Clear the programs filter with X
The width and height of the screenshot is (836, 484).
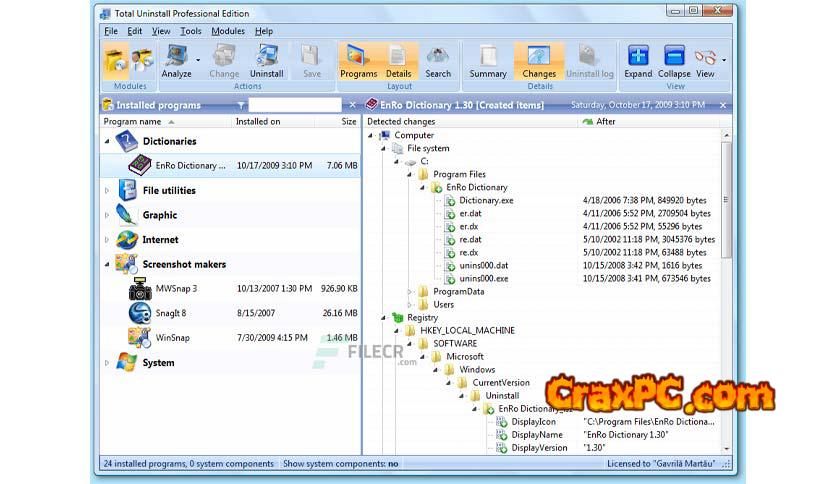(x=352, y=105)
